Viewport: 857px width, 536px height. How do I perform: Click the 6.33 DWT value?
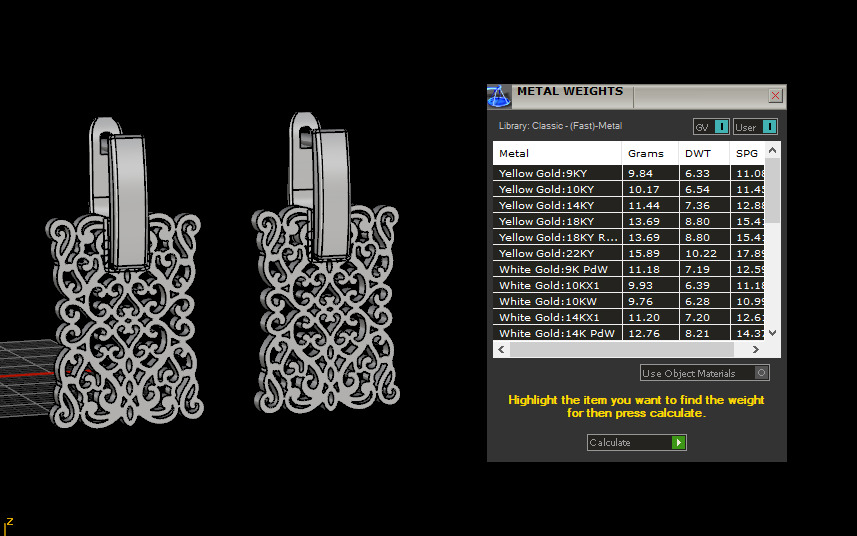tap(697, 173)
